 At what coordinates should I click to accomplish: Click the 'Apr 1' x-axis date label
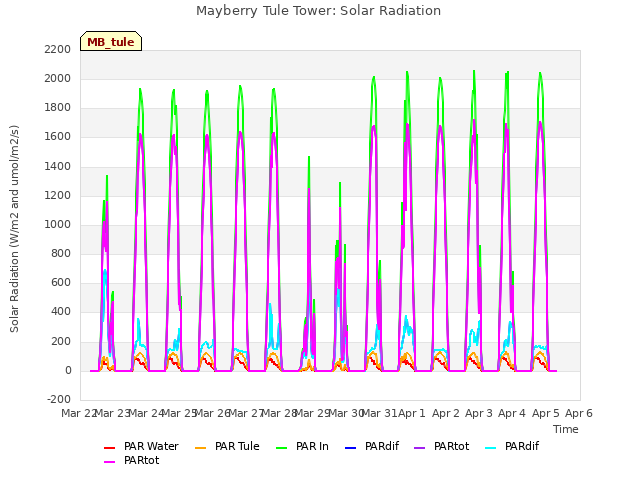pyautogui.click(x=412, y=413)
